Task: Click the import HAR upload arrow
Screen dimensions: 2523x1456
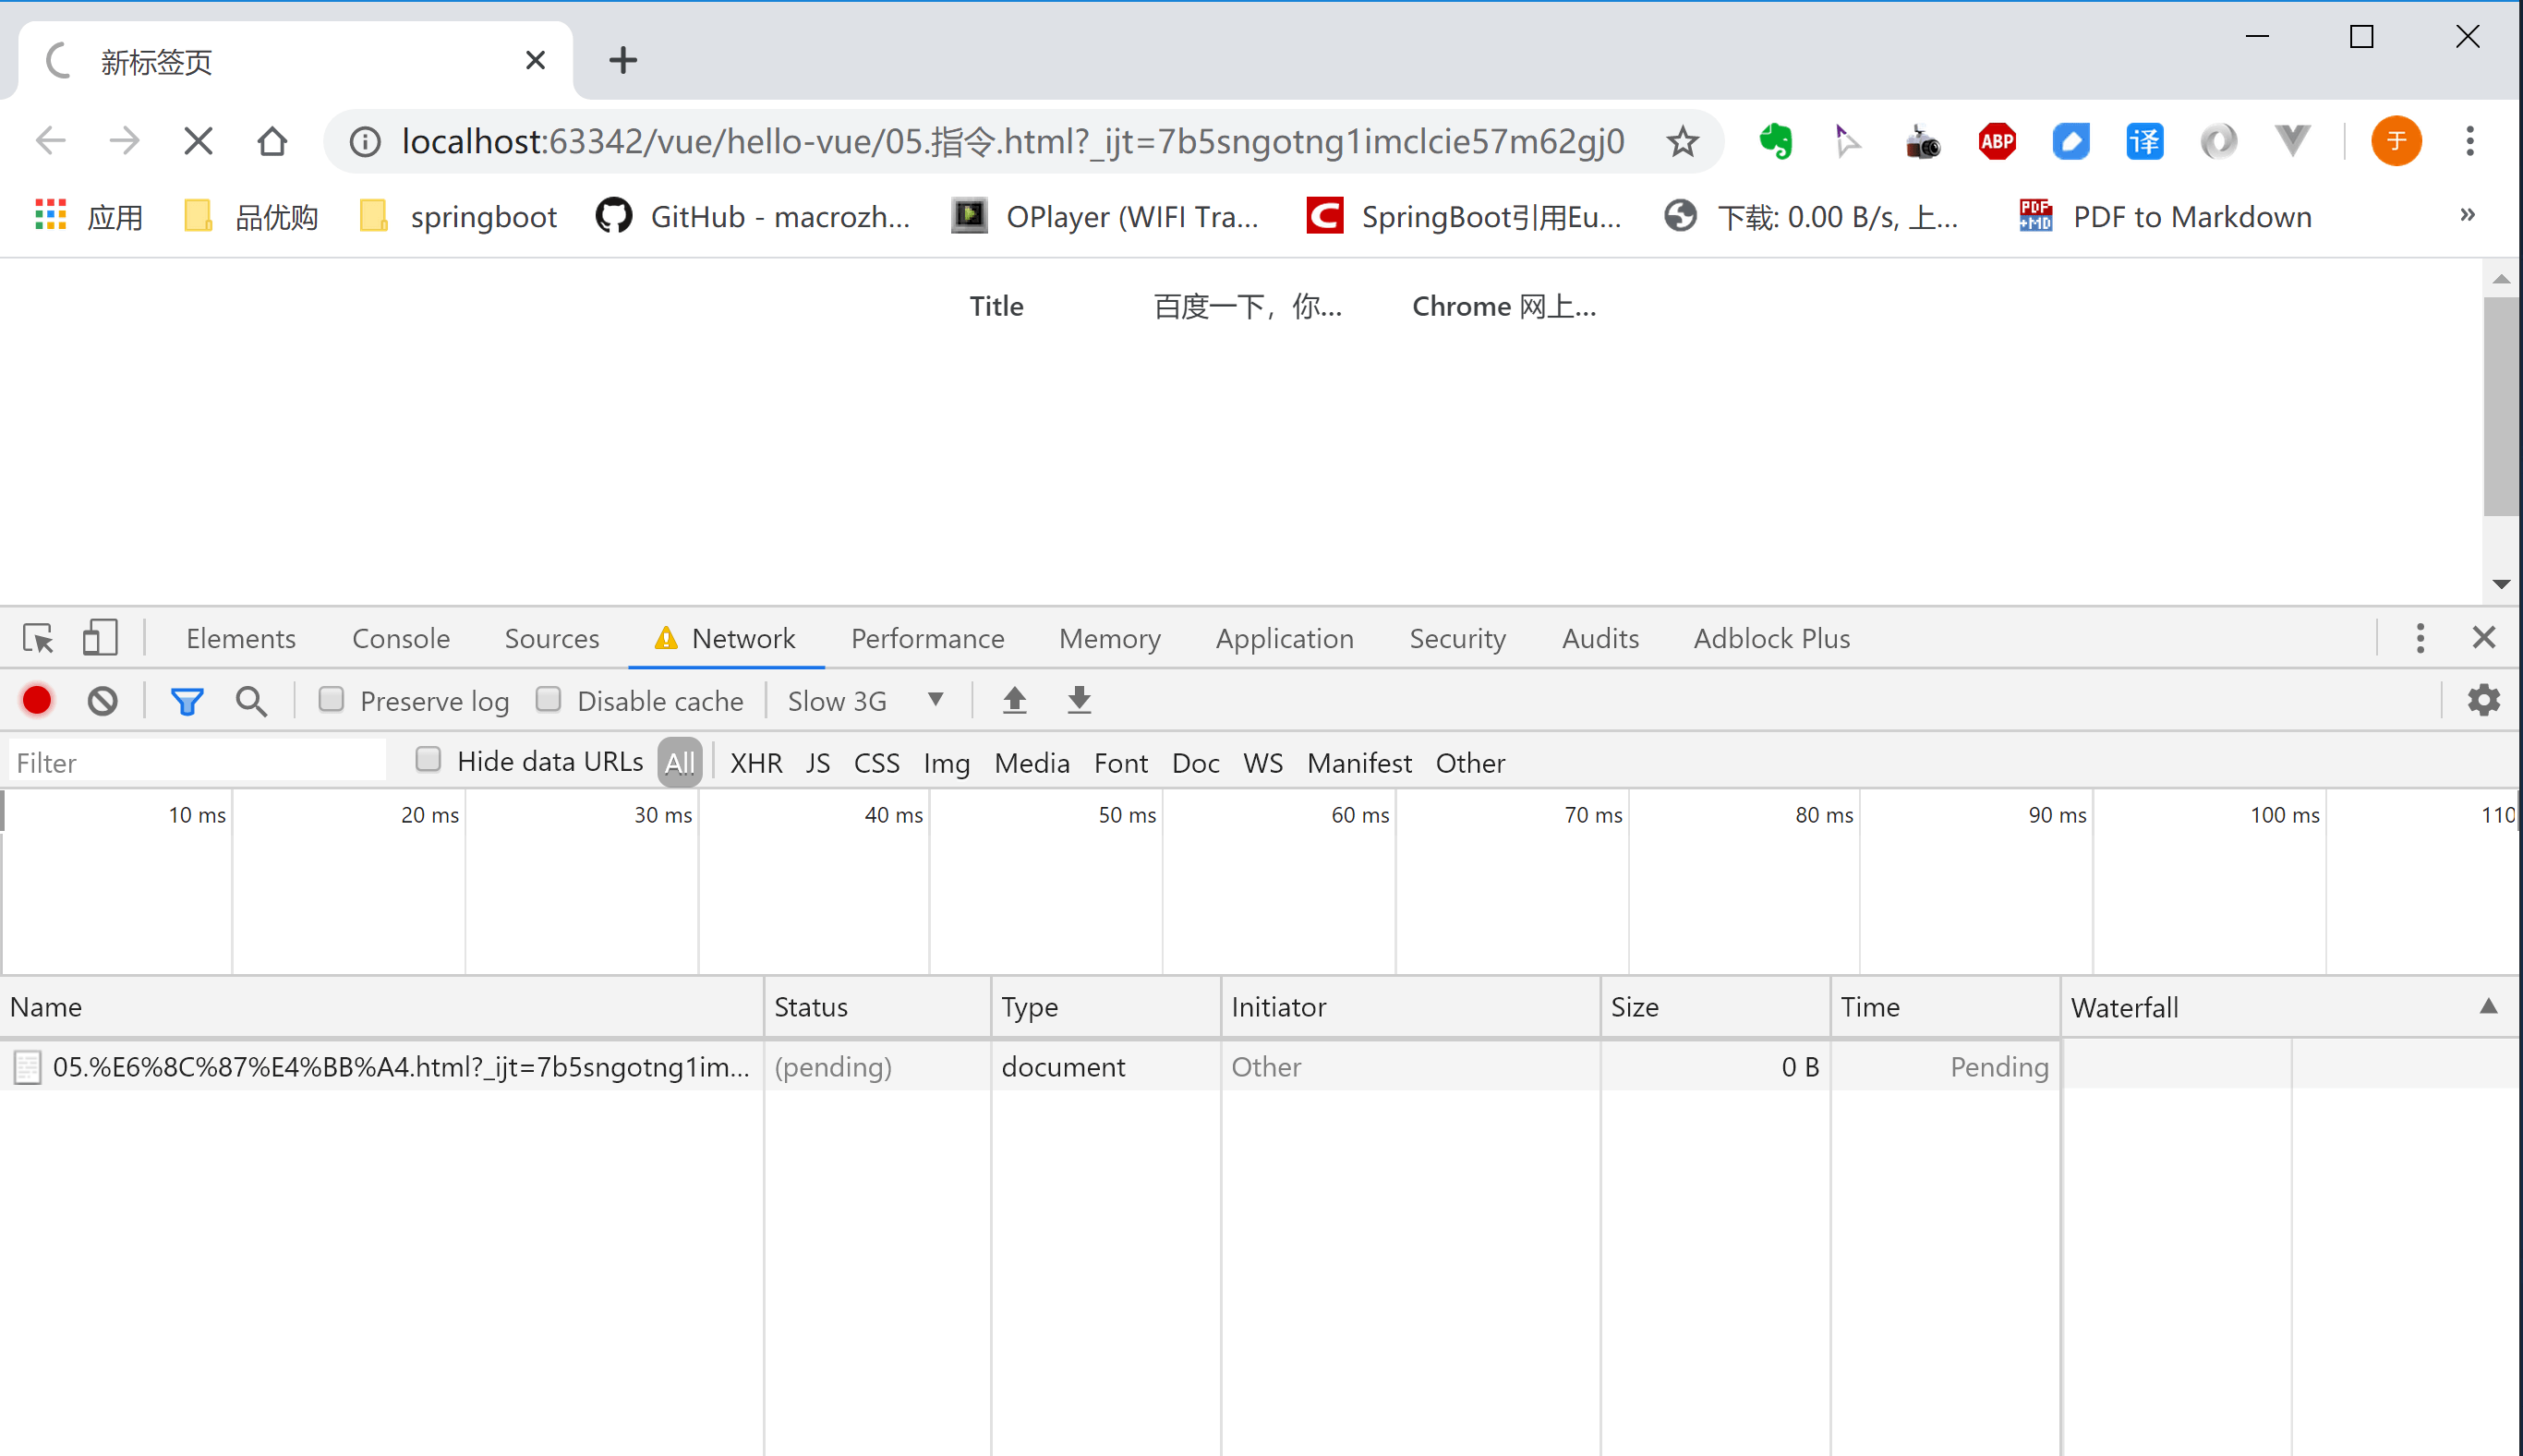Action: click(x=1014, y=700)
